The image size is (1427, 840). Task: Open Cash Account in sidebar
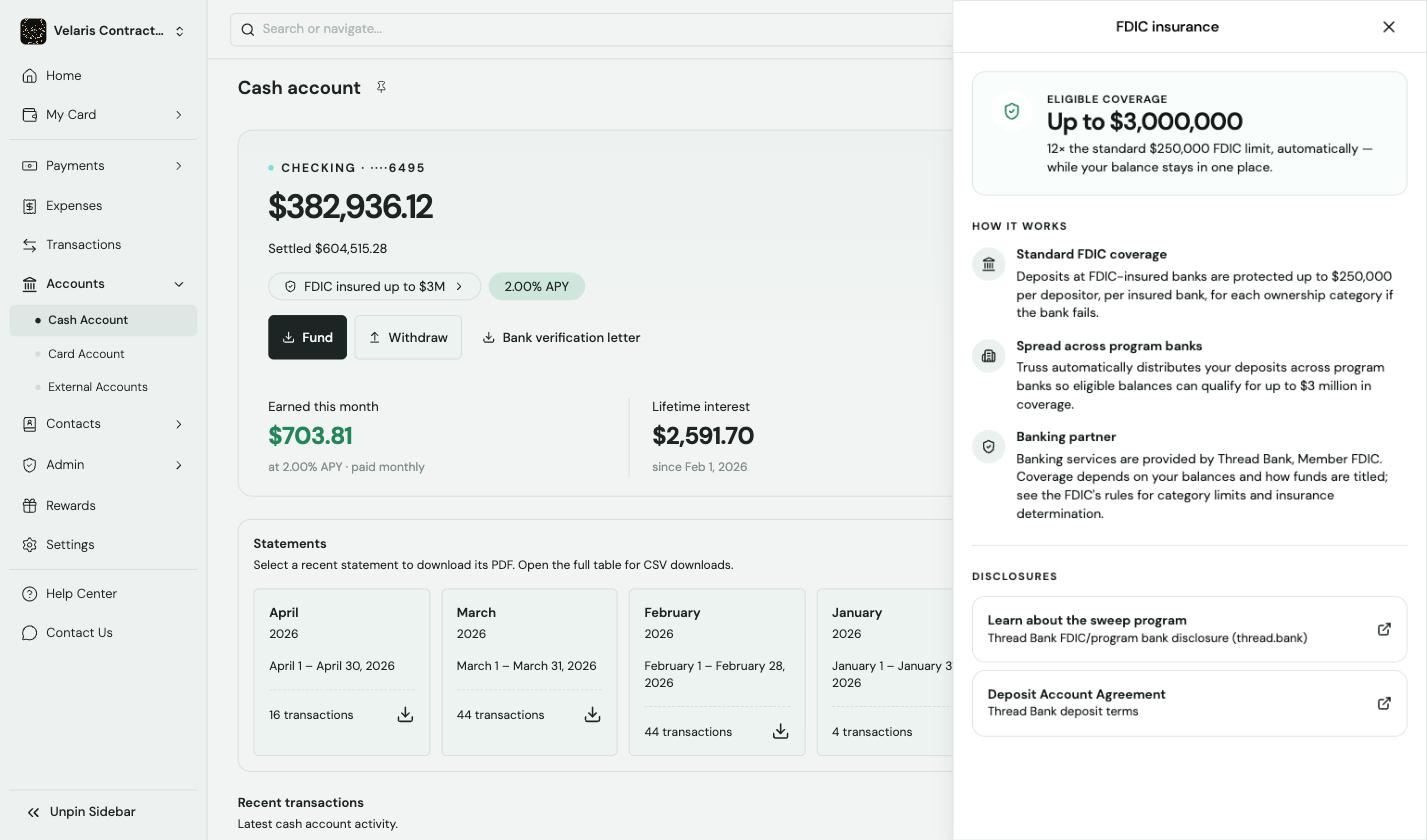coord(103,320)
